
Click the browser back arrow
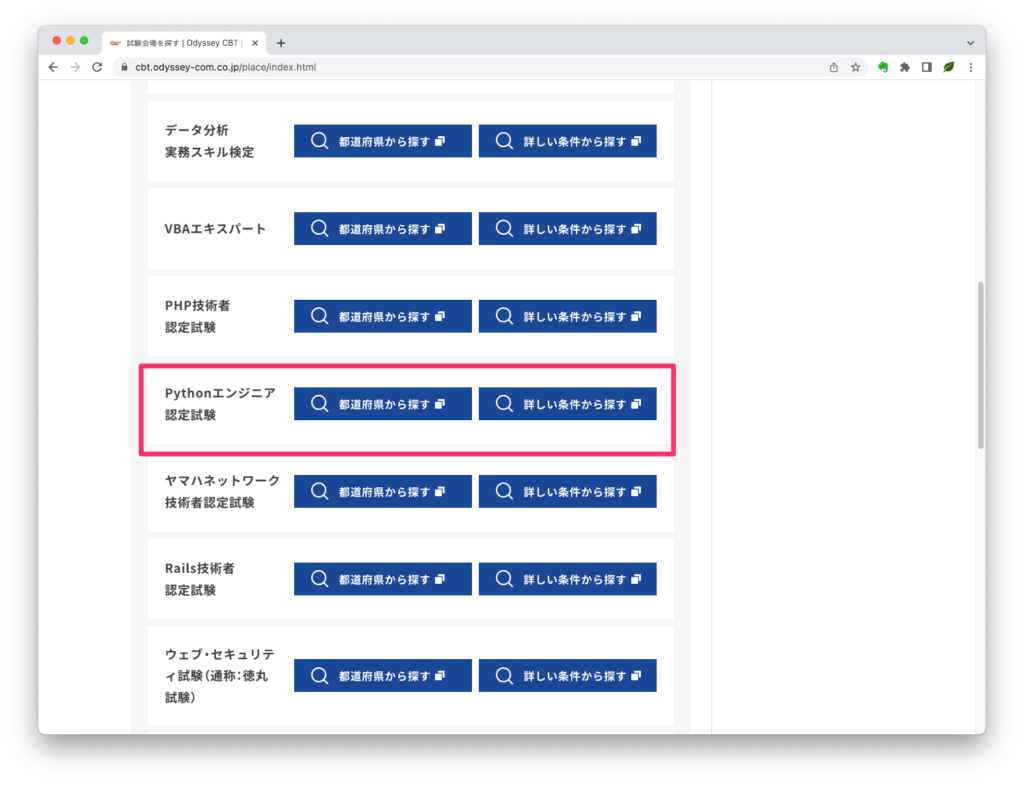[53, 67]
